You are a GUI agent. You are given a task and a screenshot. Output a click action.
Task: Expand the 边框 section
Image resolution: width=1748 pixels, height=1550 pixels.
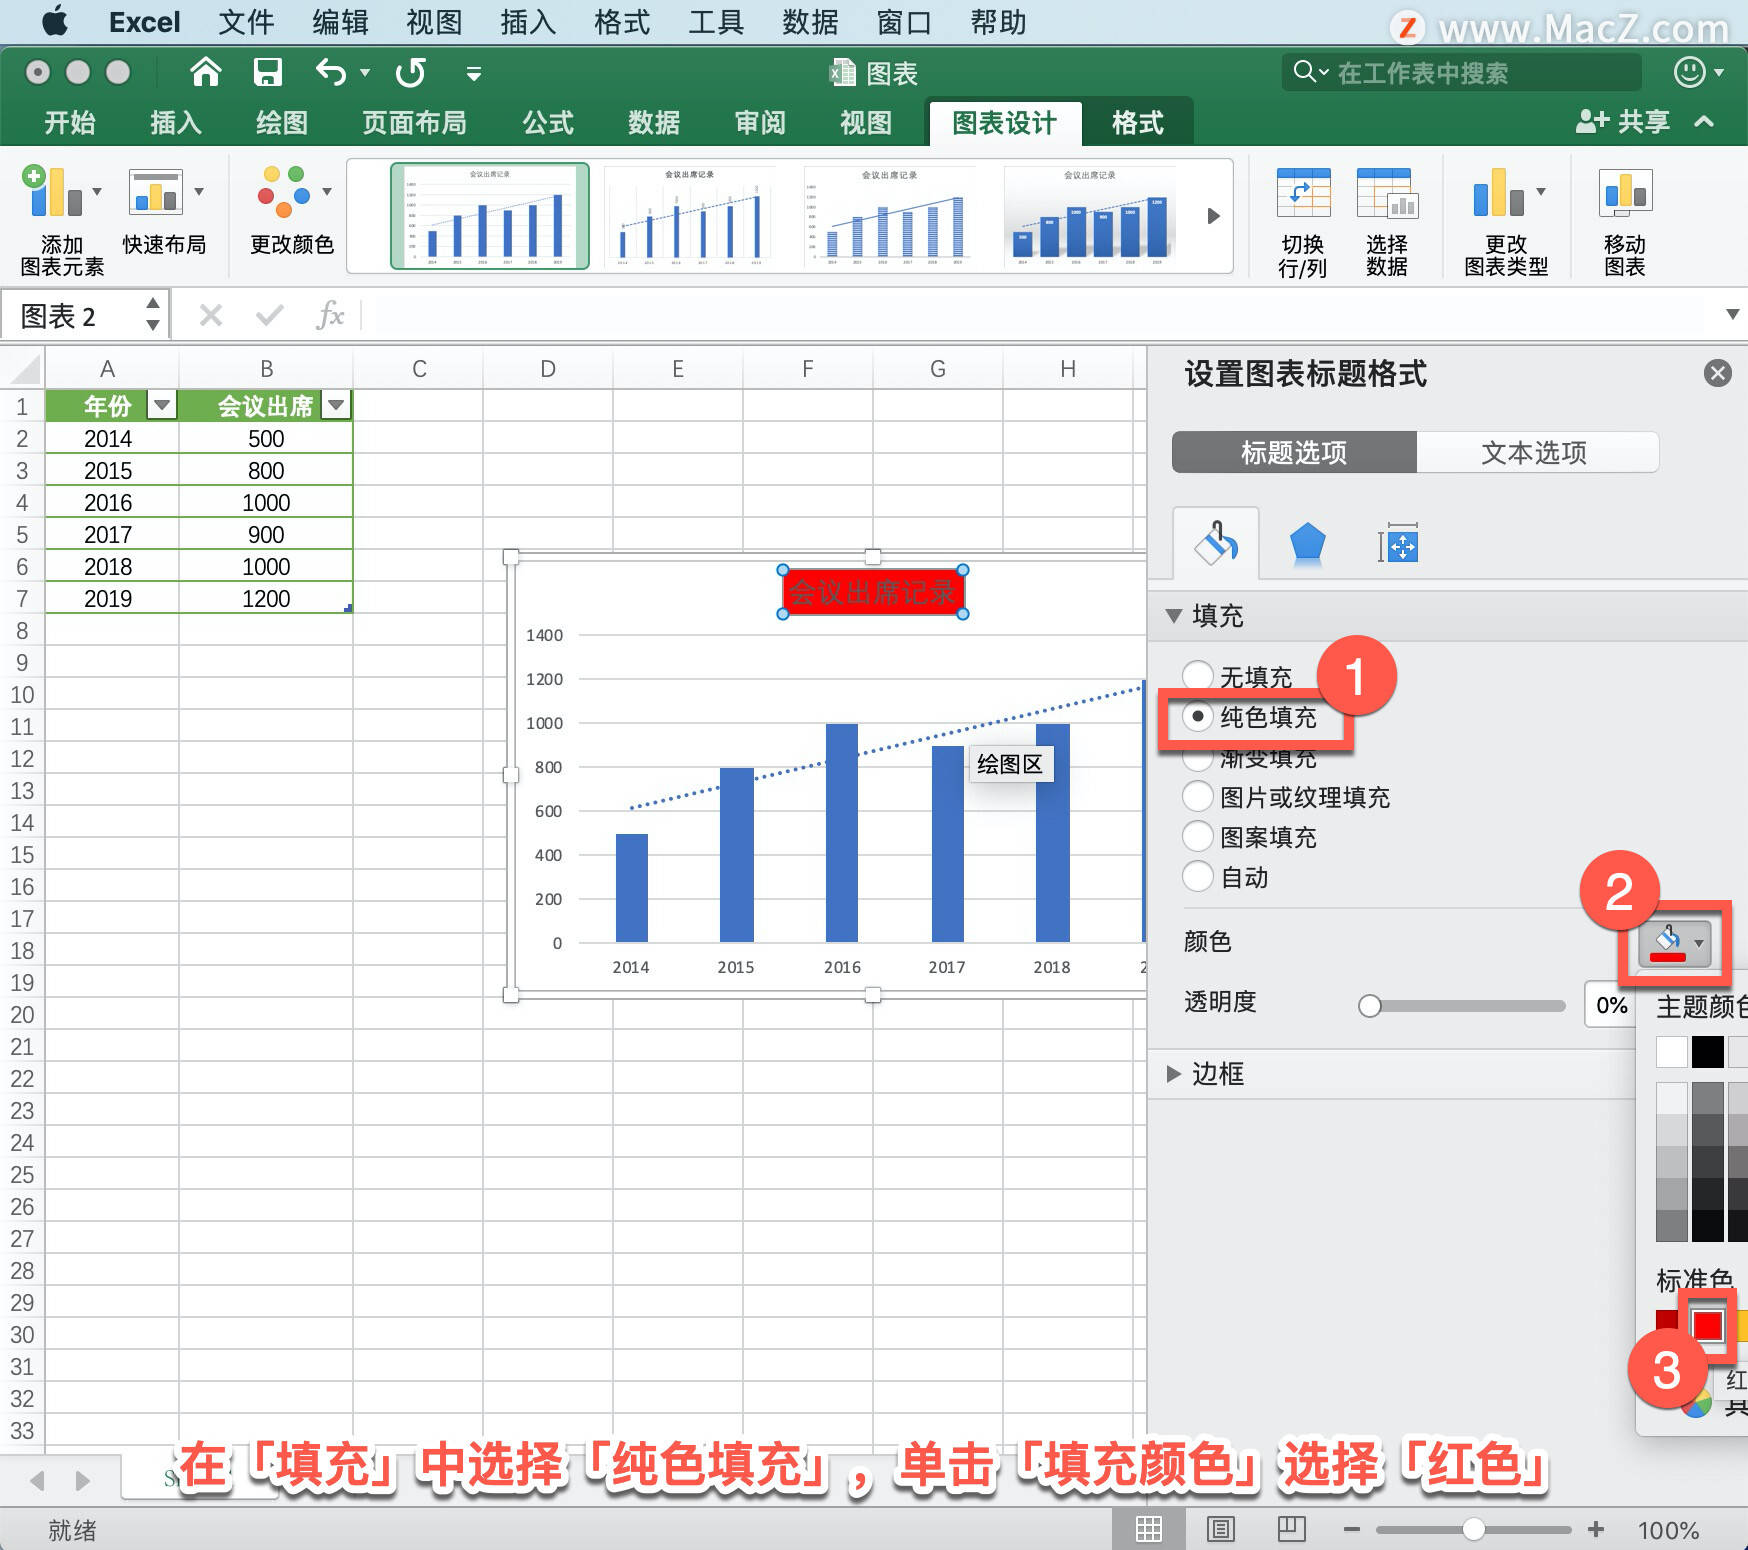coord(1174,1073)
